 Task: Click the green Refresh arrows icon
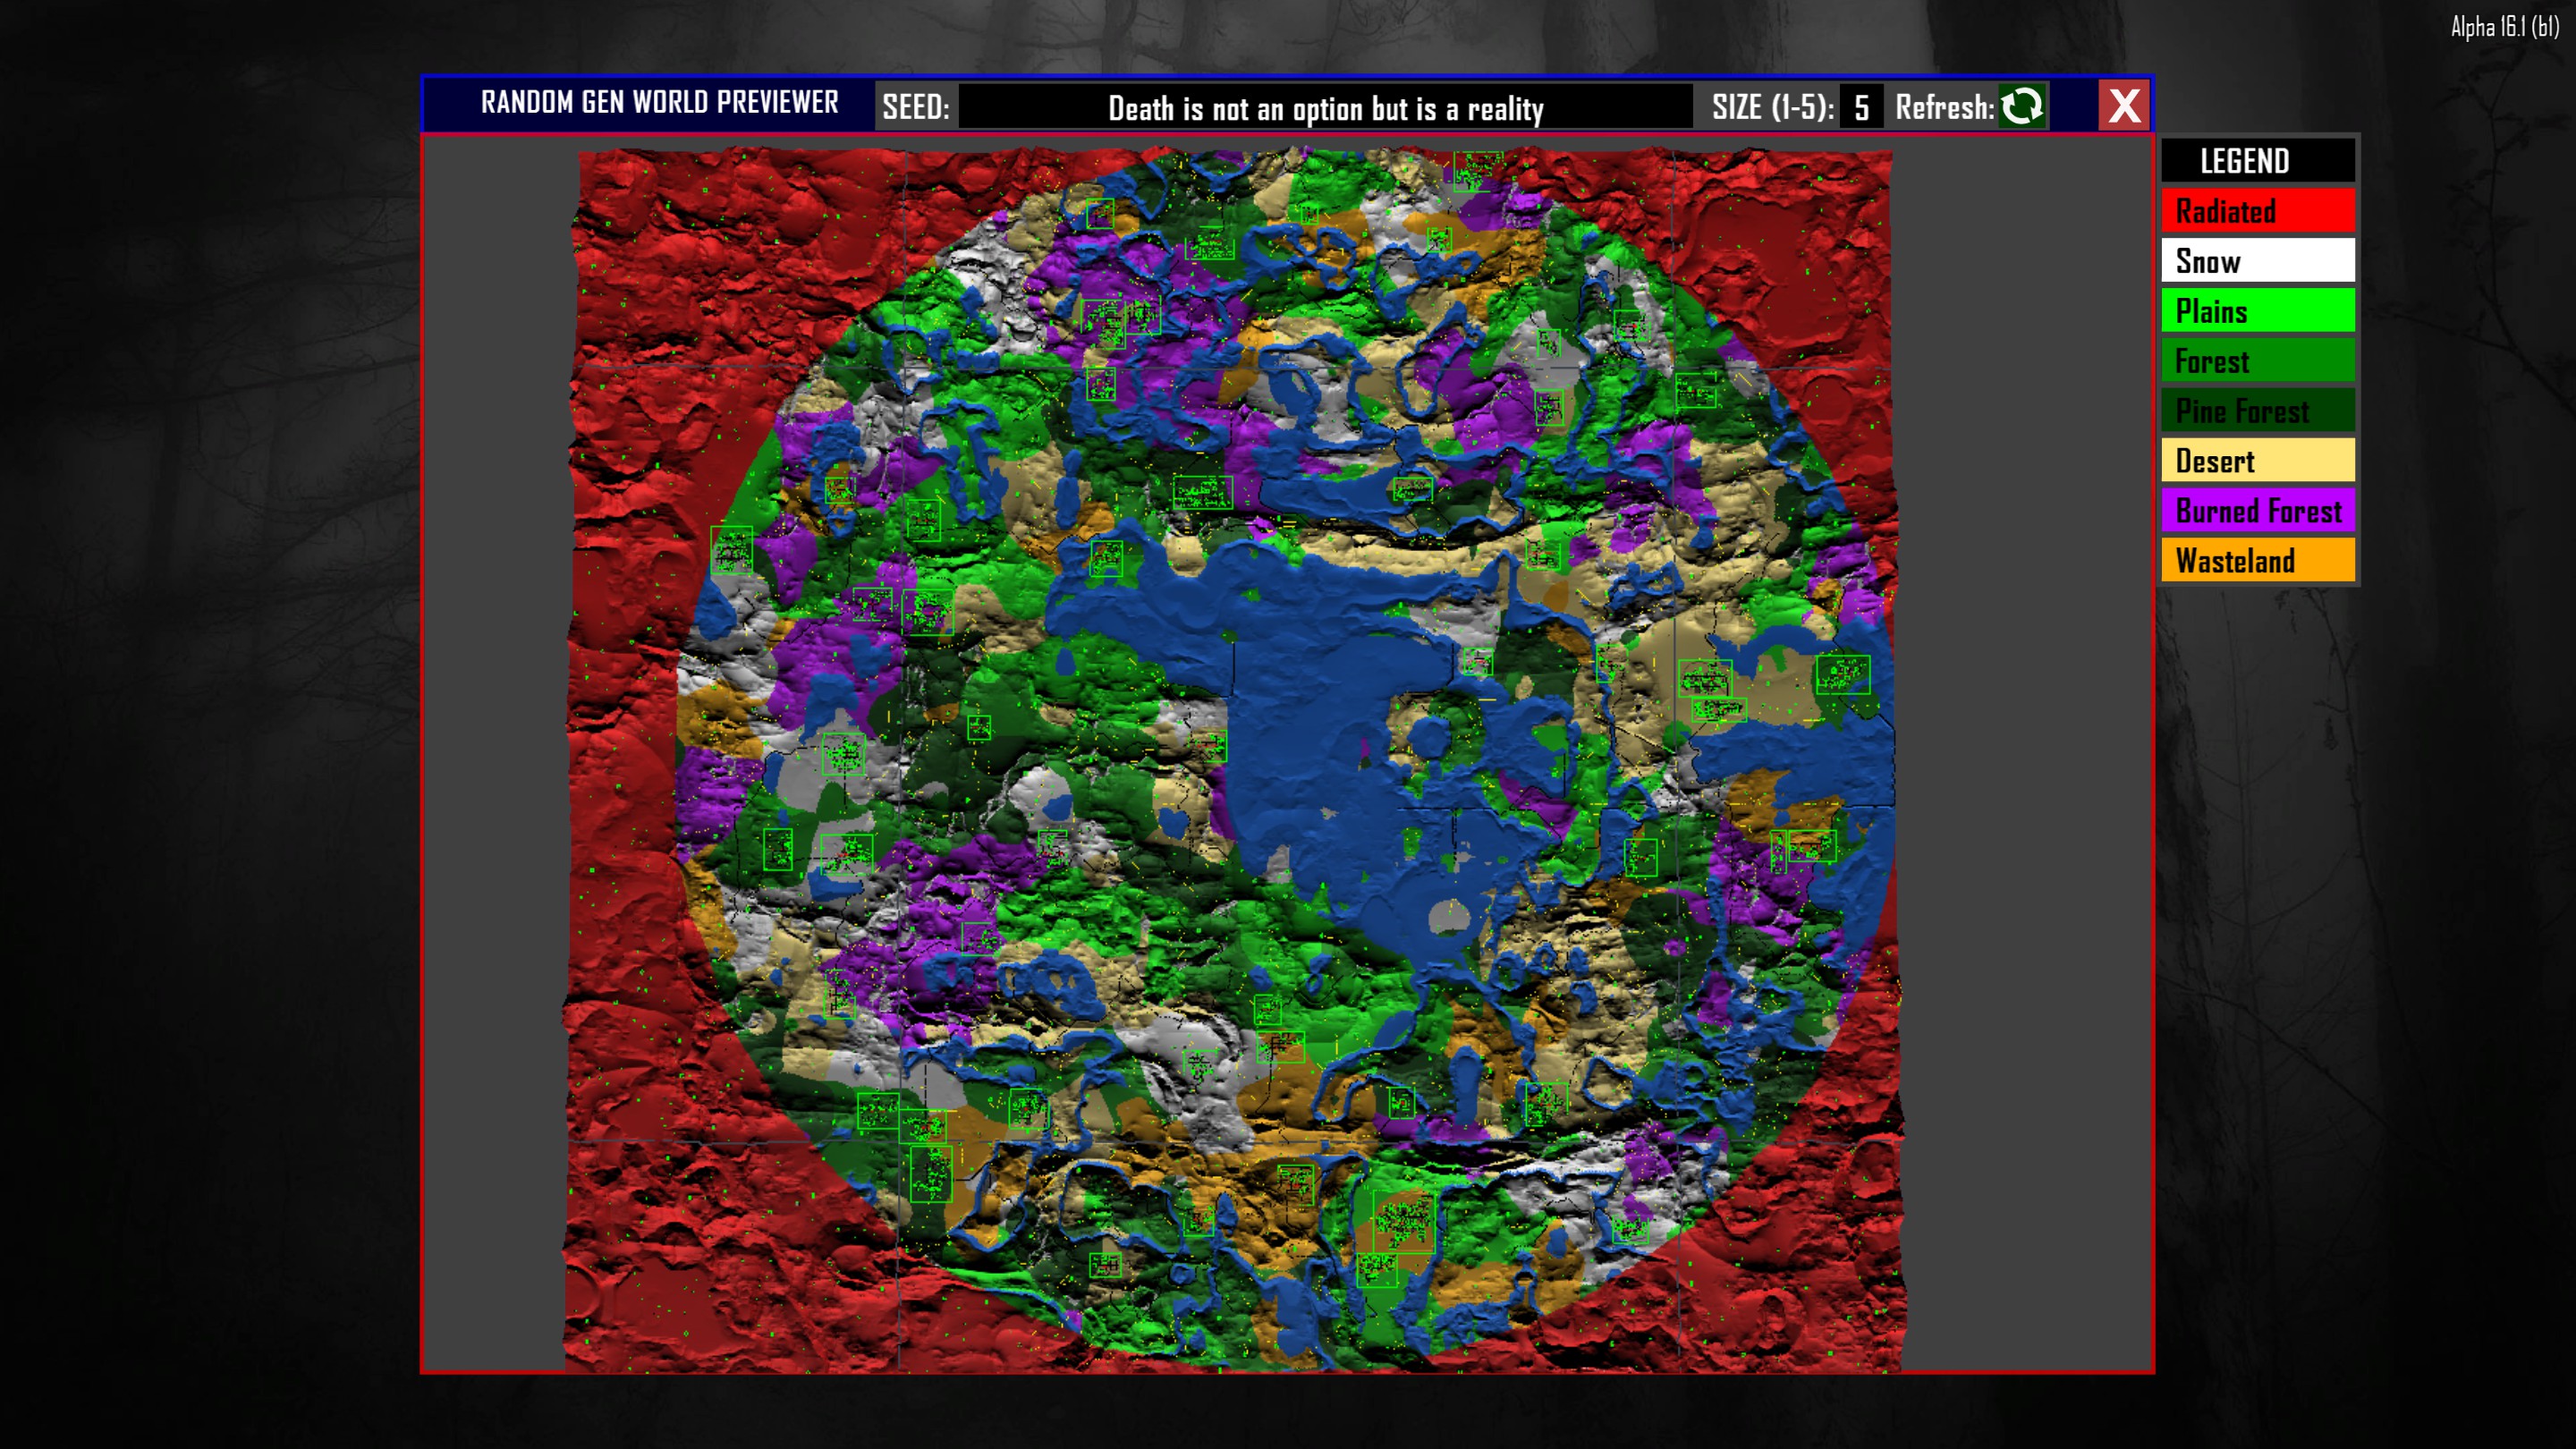[x=2023, y=106]
